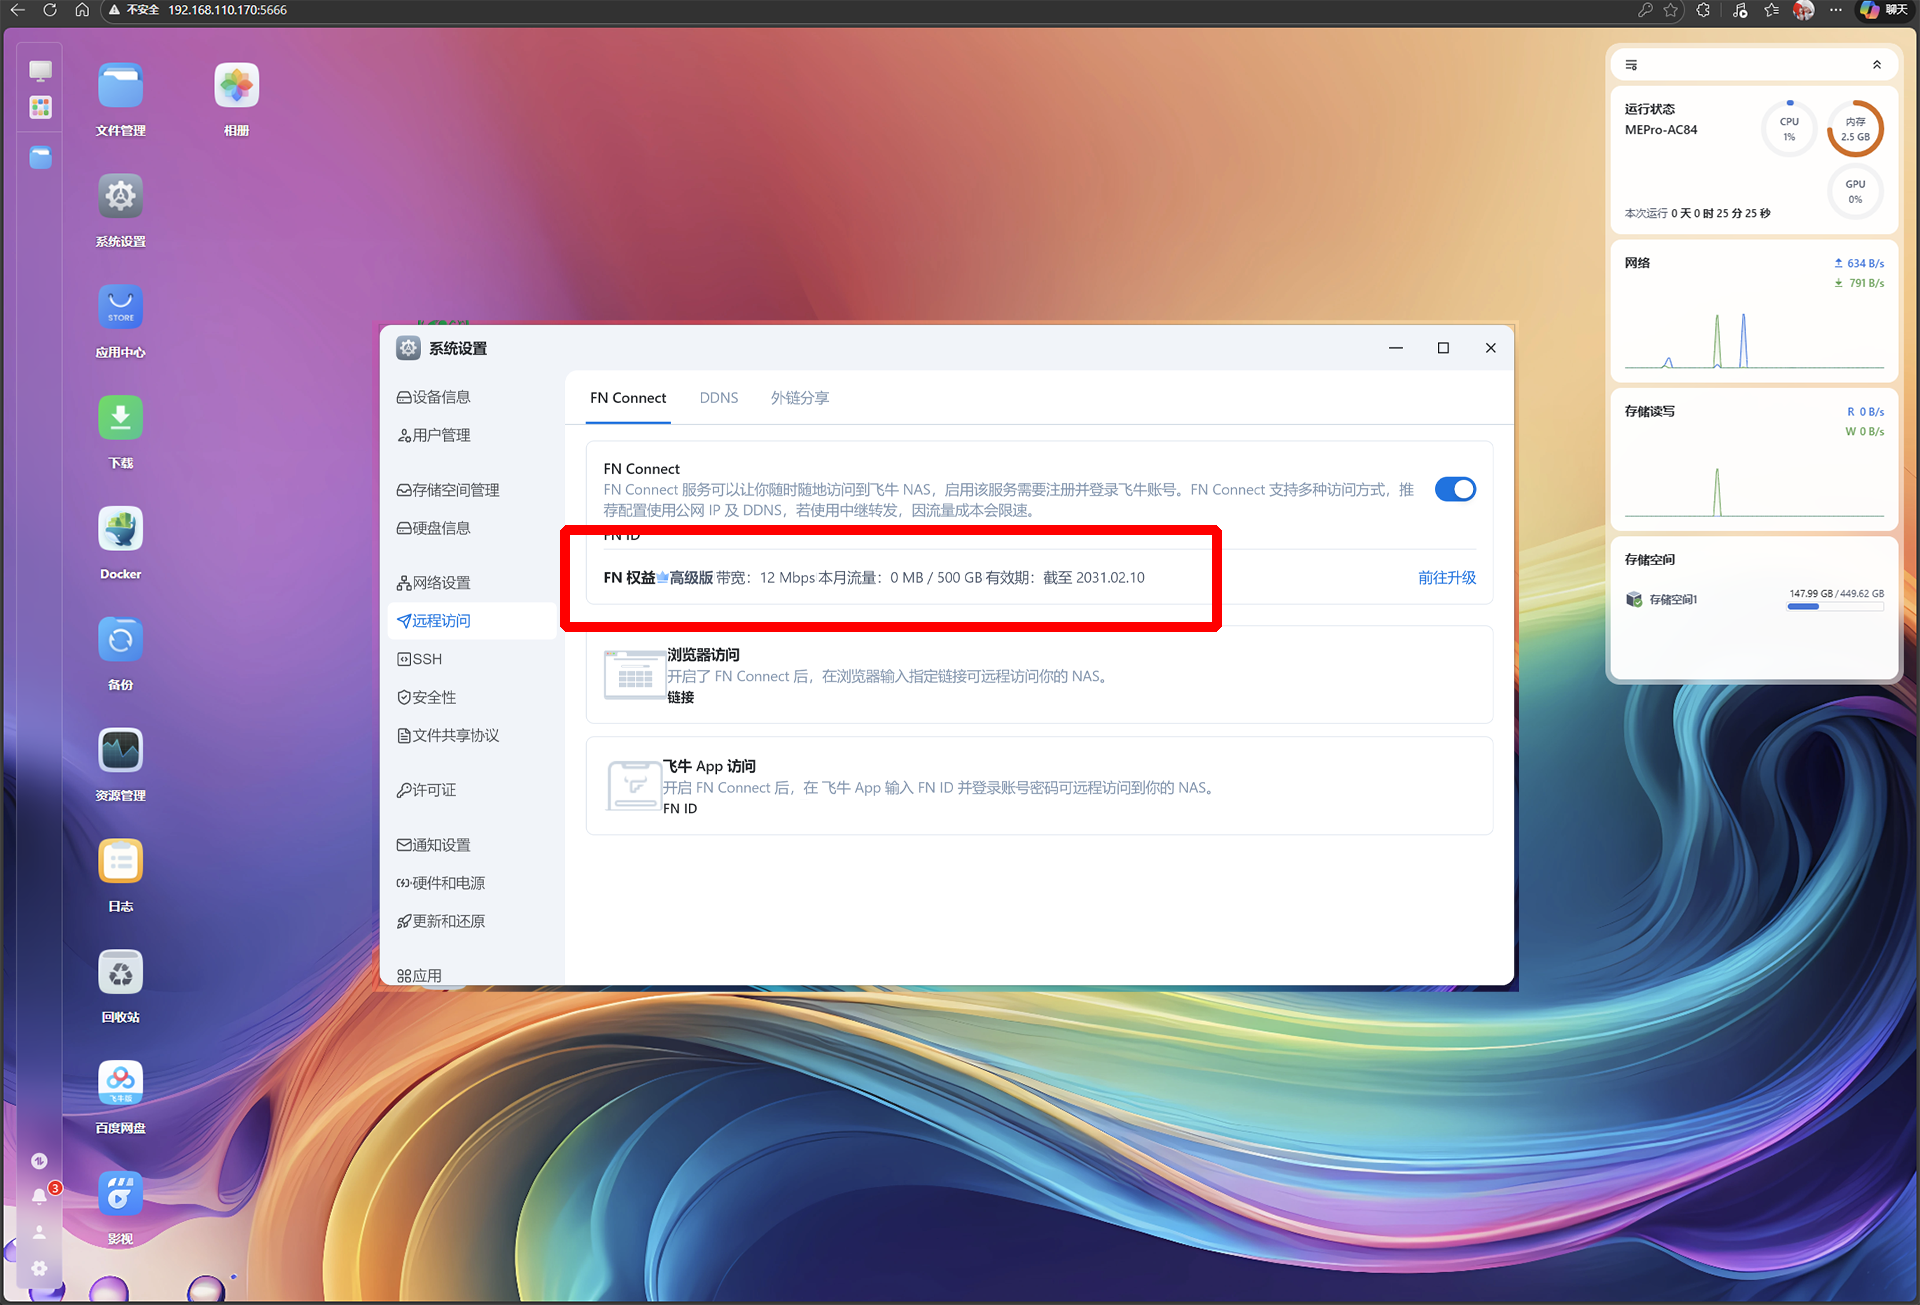
Task: Collapse the status widget panel chevron
Action: (x=1876, y=65)
